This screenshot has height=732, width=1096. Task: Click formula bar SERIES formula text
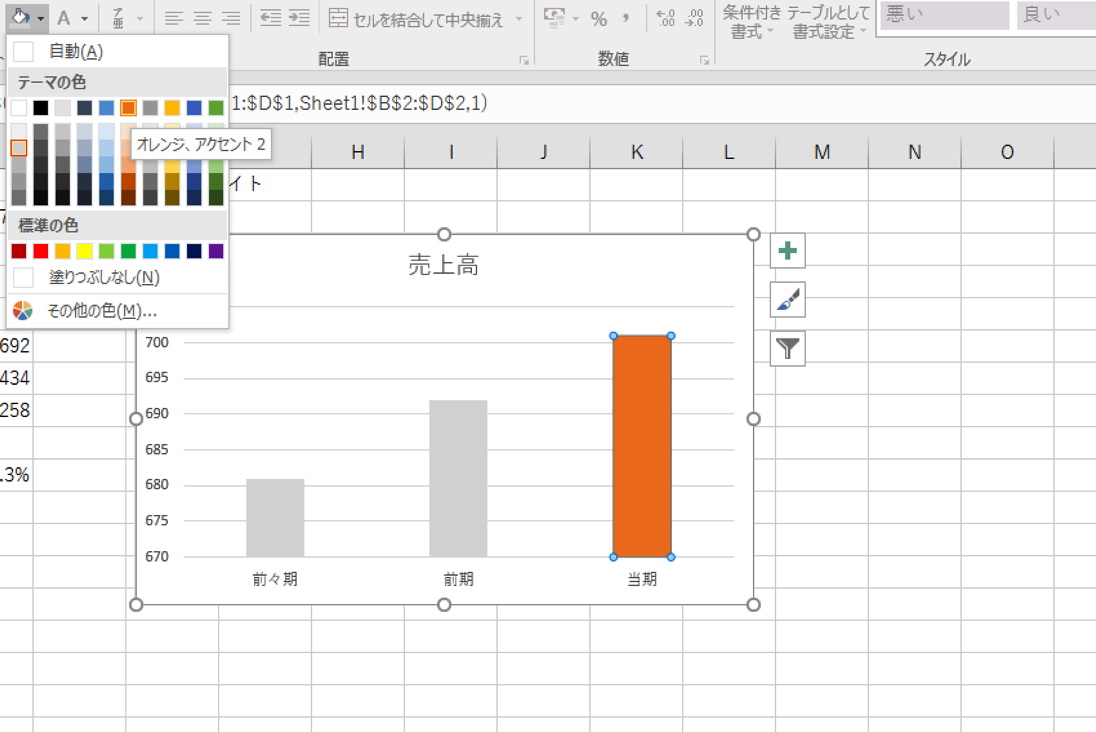[x=359, y=103]
